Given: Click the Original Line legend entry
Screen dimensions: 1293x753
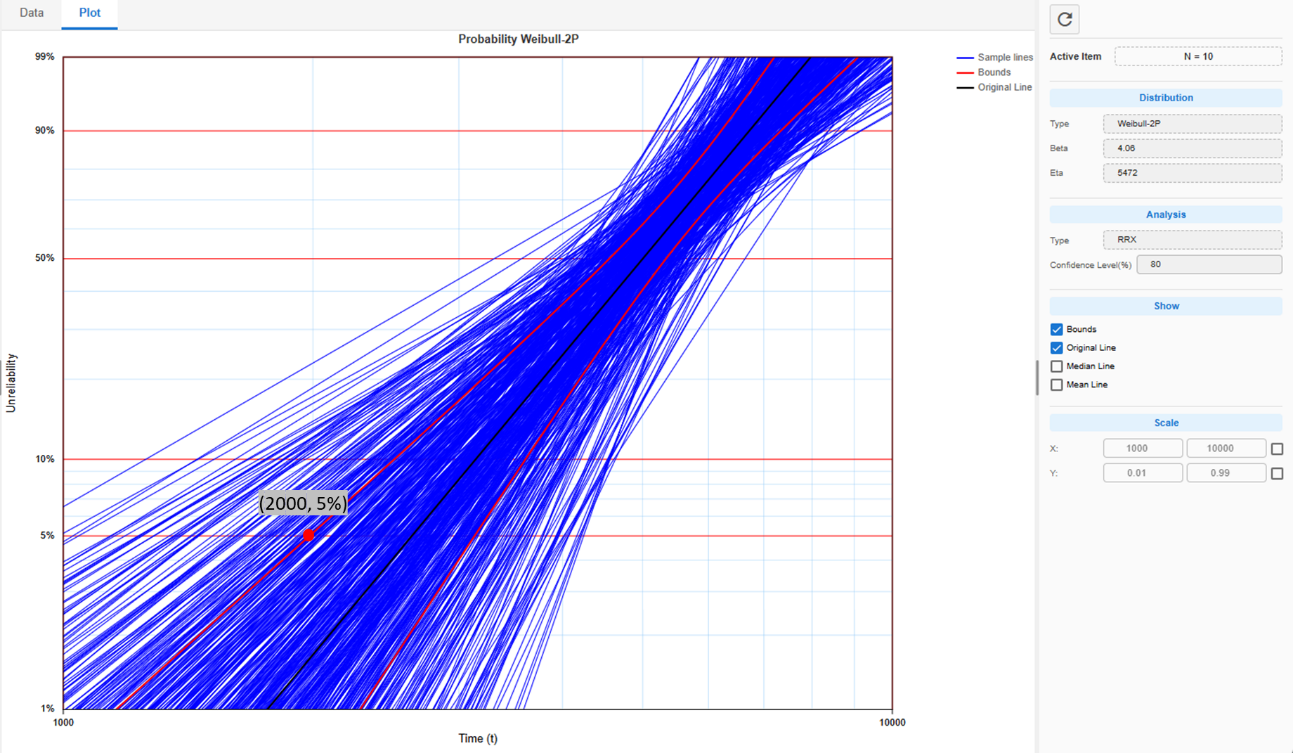Looking at the screenshot, I should [994, 87].
